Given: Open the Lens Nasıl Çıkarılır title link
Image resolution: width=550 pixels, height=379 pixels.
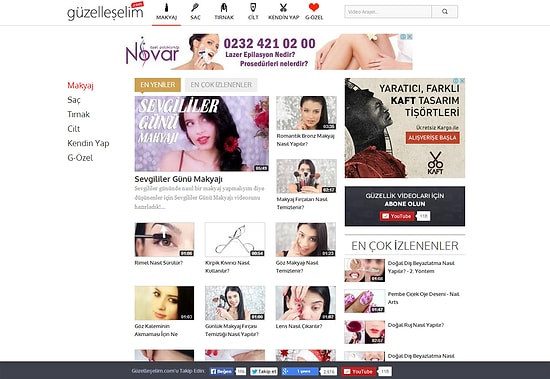Looking at the screenshot, I should coord(299,326).
